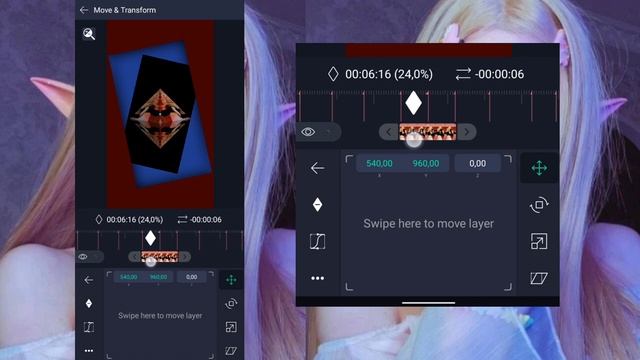Screen dimensions: 640x360
Task: Jump to previous keyframe with the left chevron in the enlarged view
Action: [x=389, y=132]
